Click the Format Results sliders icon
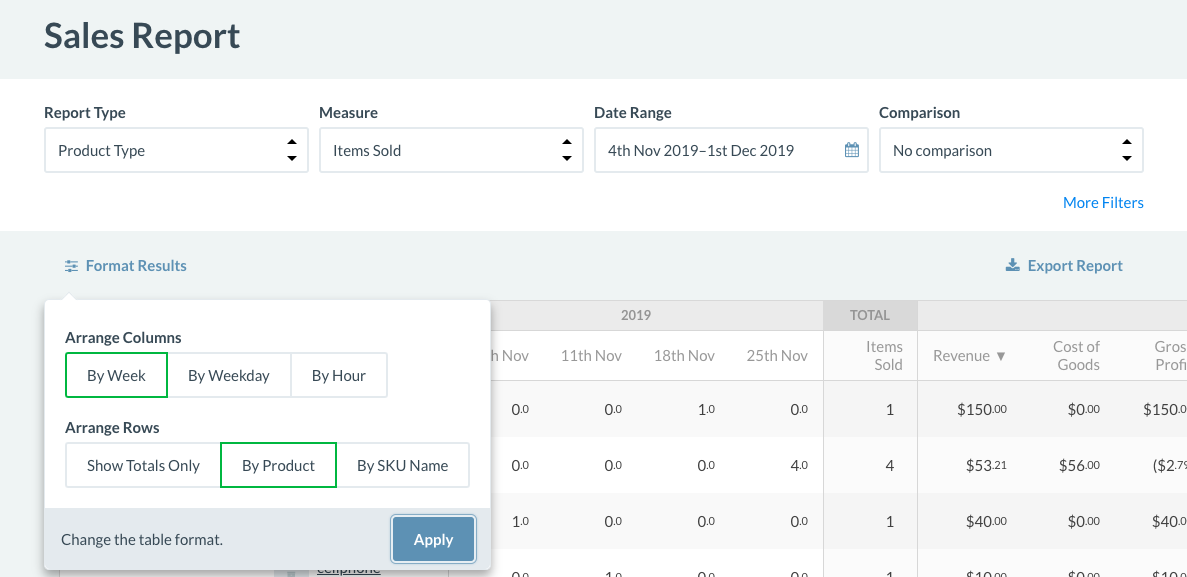 [x=71, y=266]
